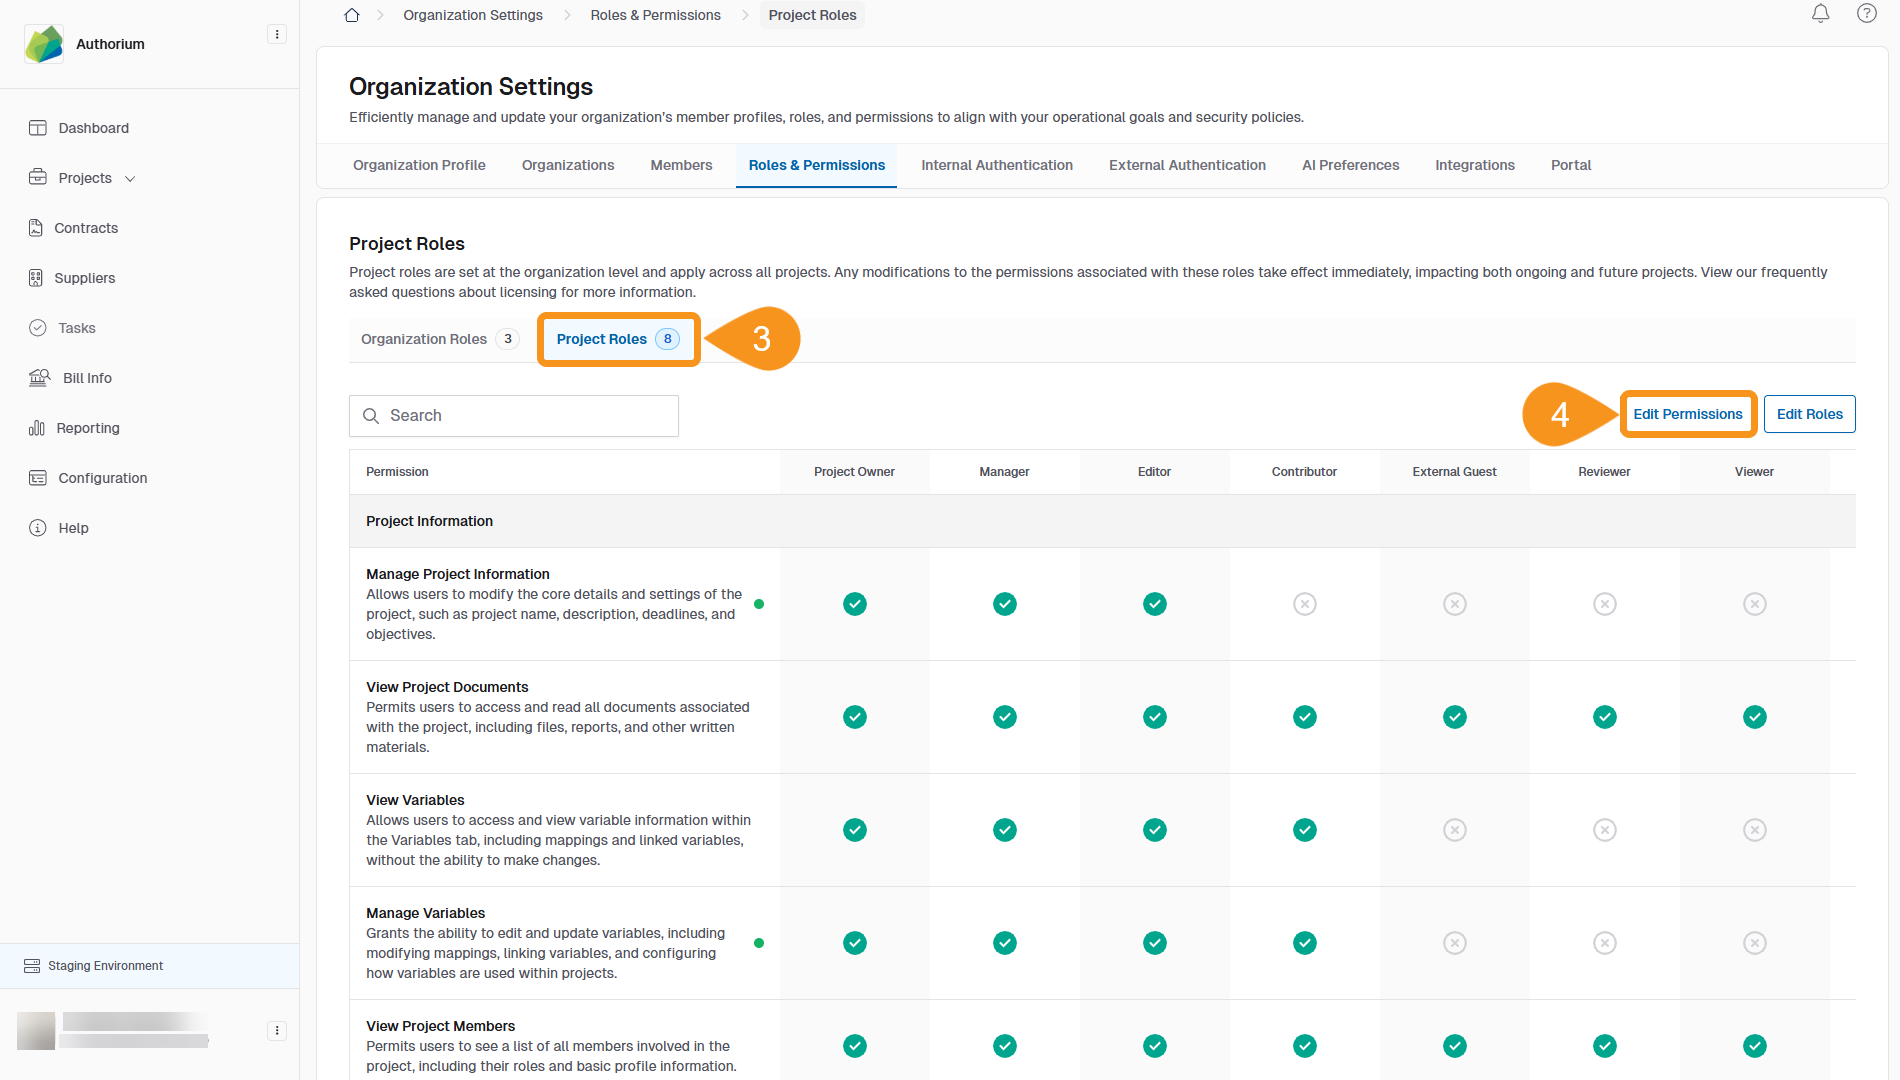
Task: Click the home breadcrumb icon
Action: (352, 15)
